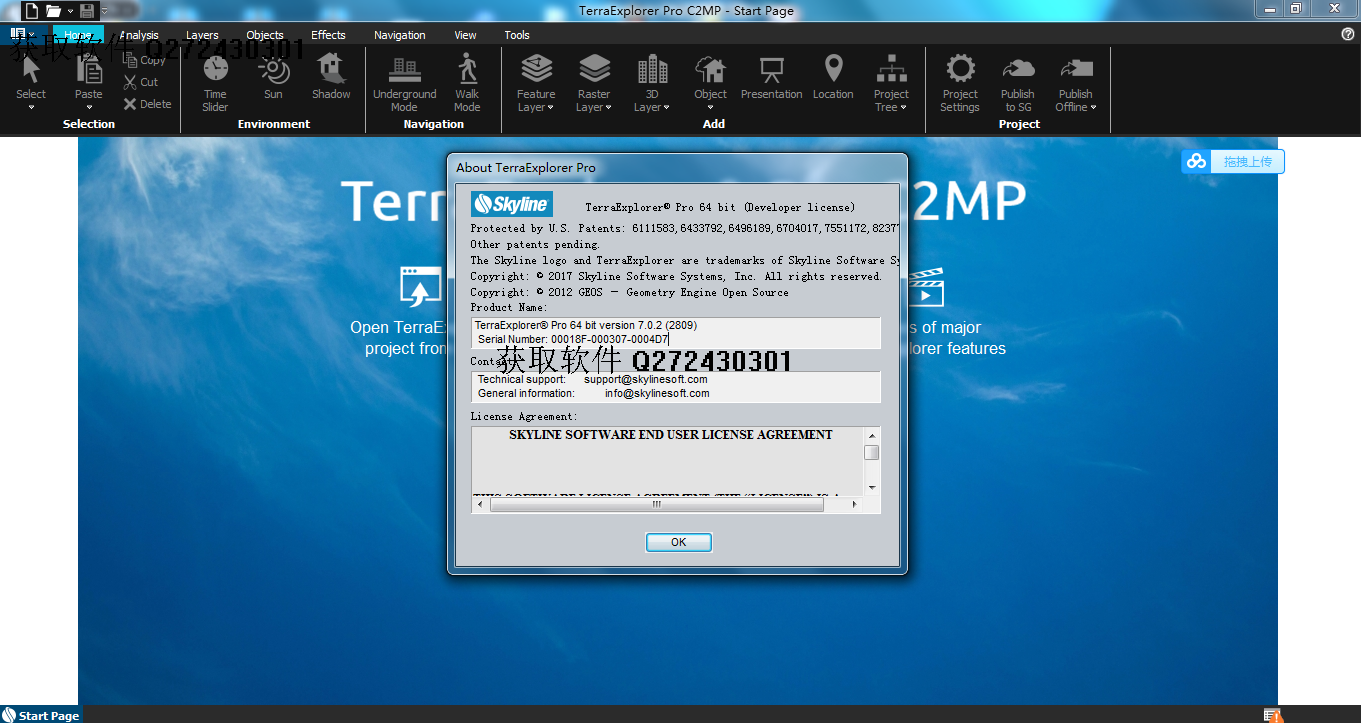Toggle the Sun environment effect

[x=273, y=77]
